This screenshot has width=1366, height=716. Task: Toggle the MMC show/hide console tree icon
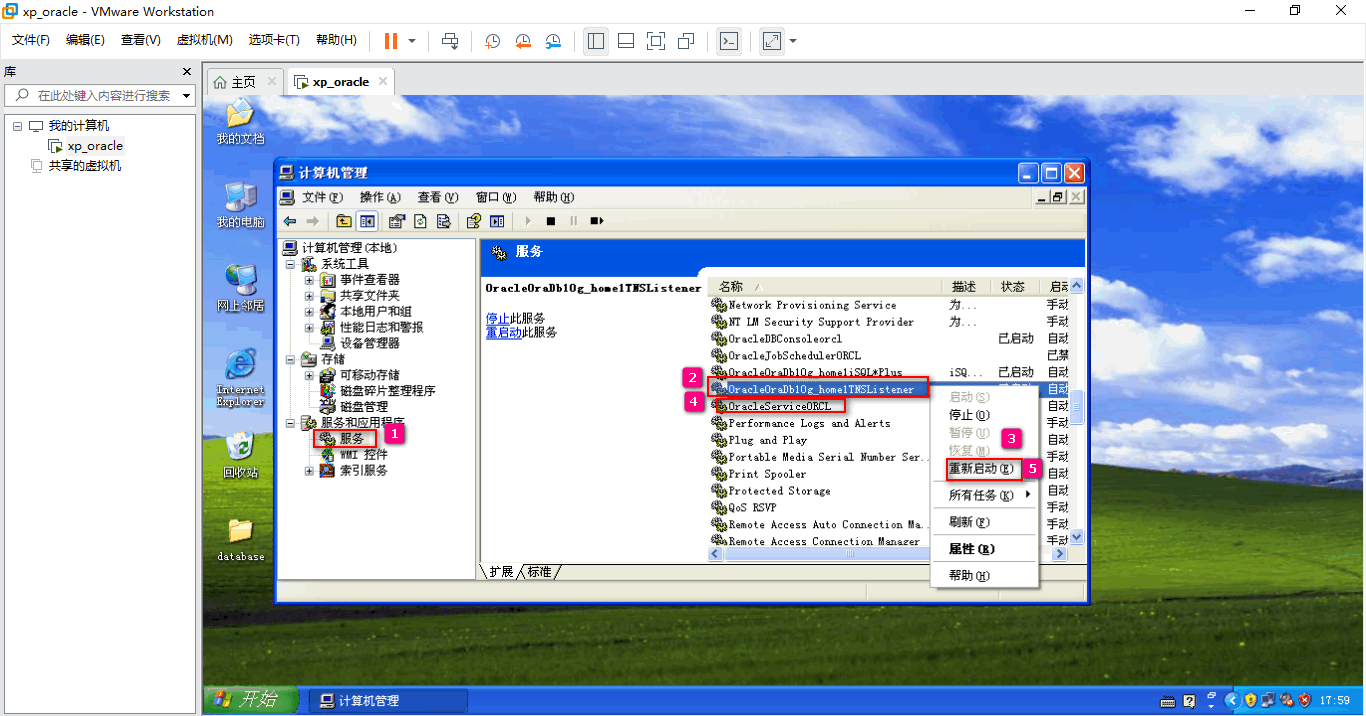[367, 221]
